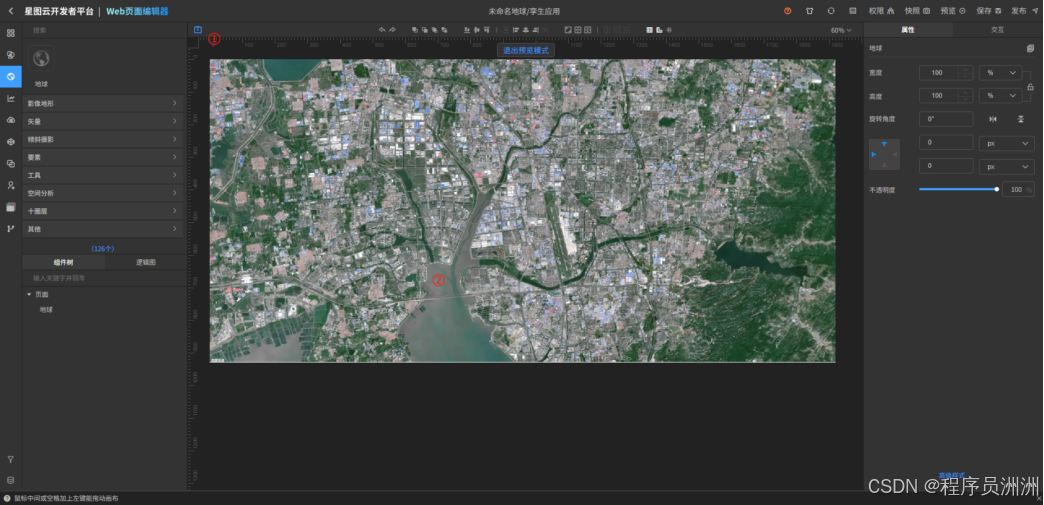1044x505 pixels.
Task: Select the right anchor in position widget
Action: point(895,155)
